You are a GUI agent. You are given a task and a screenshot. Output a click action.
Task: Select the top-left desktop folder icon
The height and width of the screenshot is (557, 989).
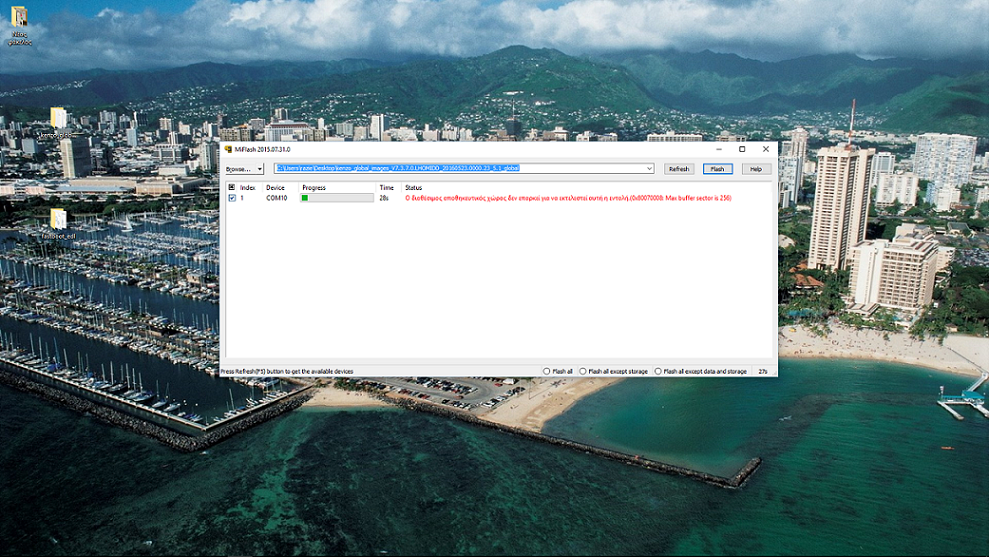click(18, 17)
